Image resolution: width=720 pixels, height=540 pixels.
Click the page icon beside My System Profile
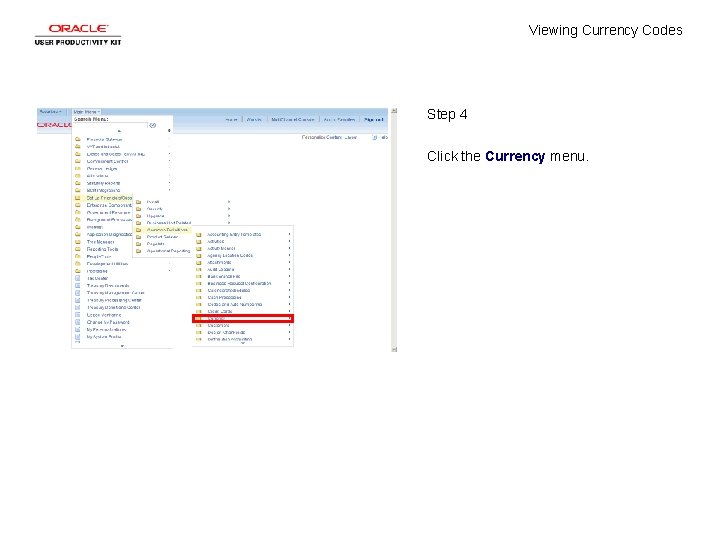[x=78, y=337]
